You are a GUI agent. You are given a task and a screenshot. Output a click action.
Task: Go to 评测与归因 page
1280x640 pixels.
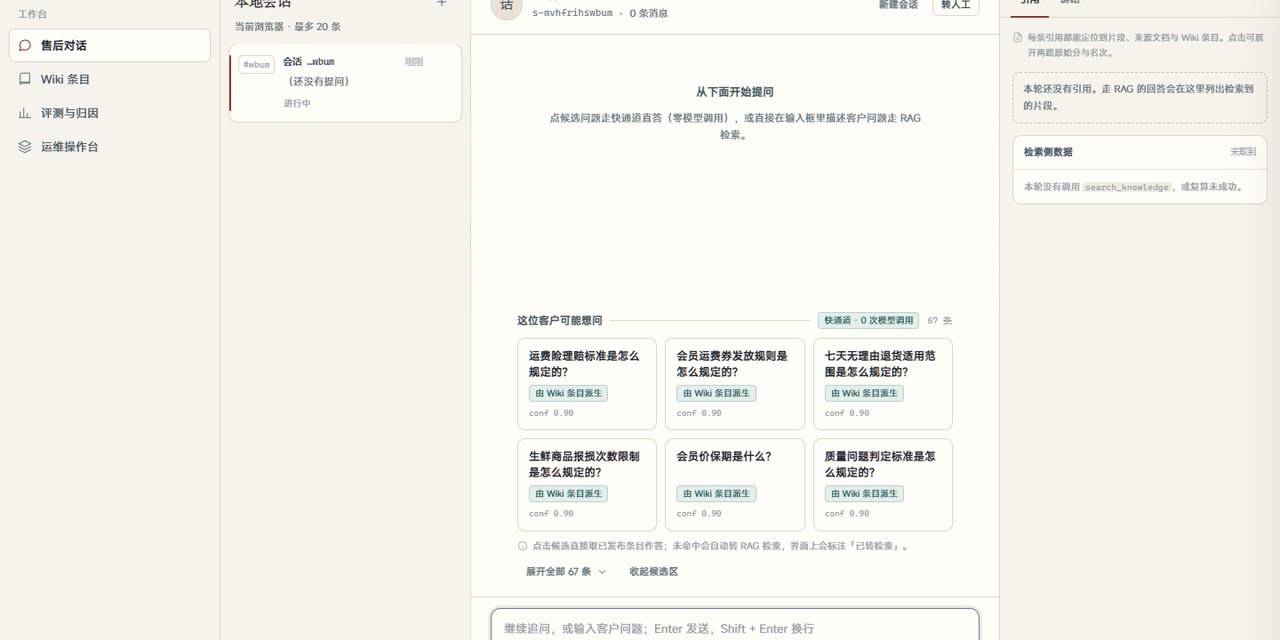(110, 113)
